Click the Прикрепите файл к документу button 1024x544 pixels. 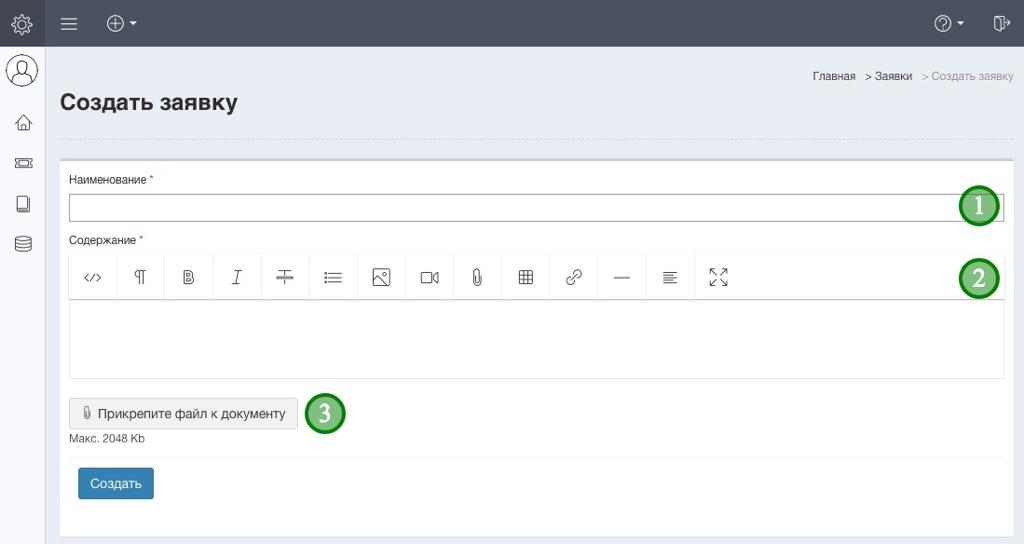(183, 413)
